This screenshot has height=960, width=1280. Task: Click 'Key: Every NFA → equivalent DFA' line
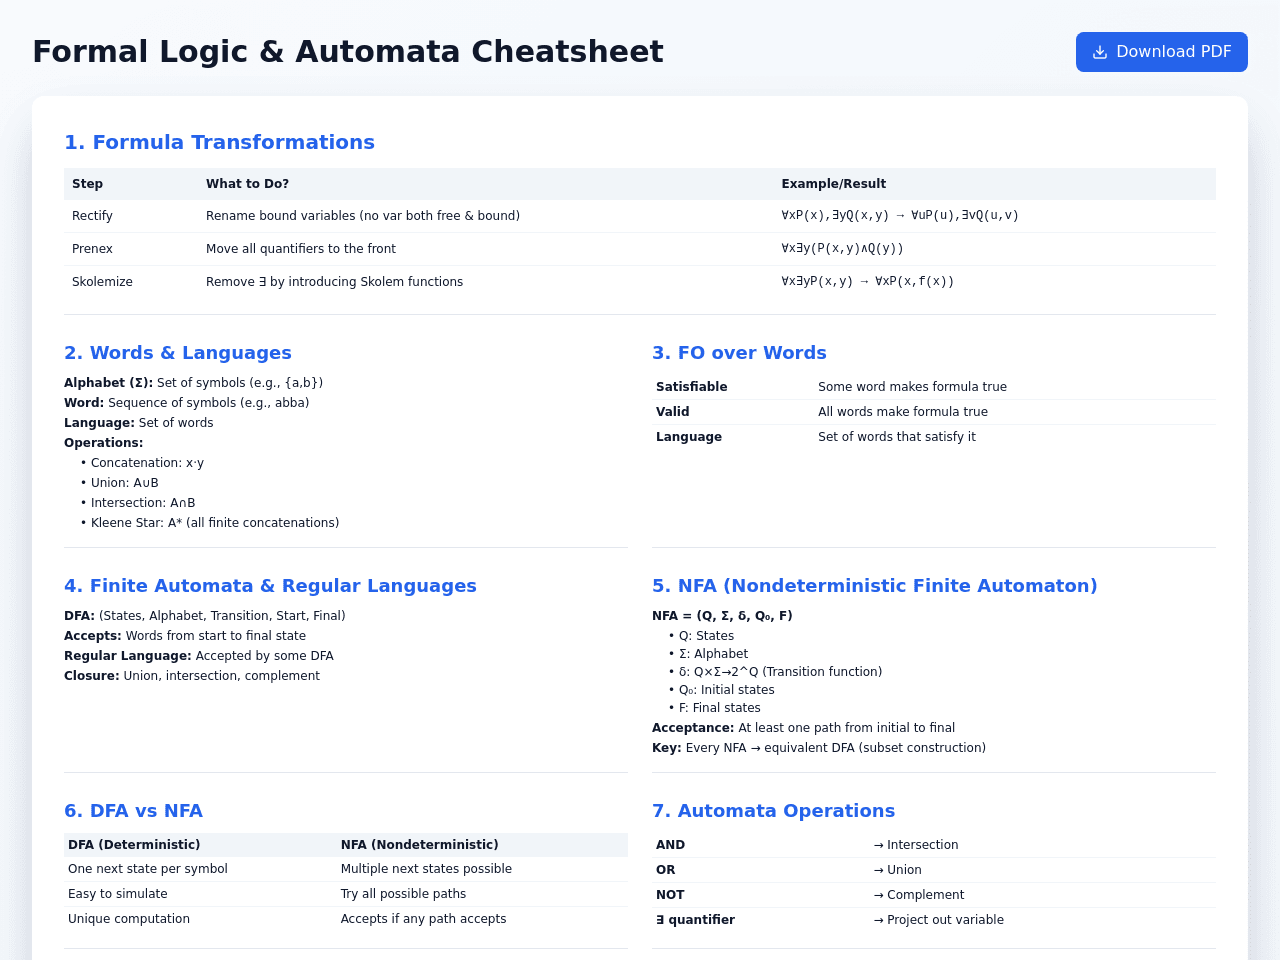819,748
